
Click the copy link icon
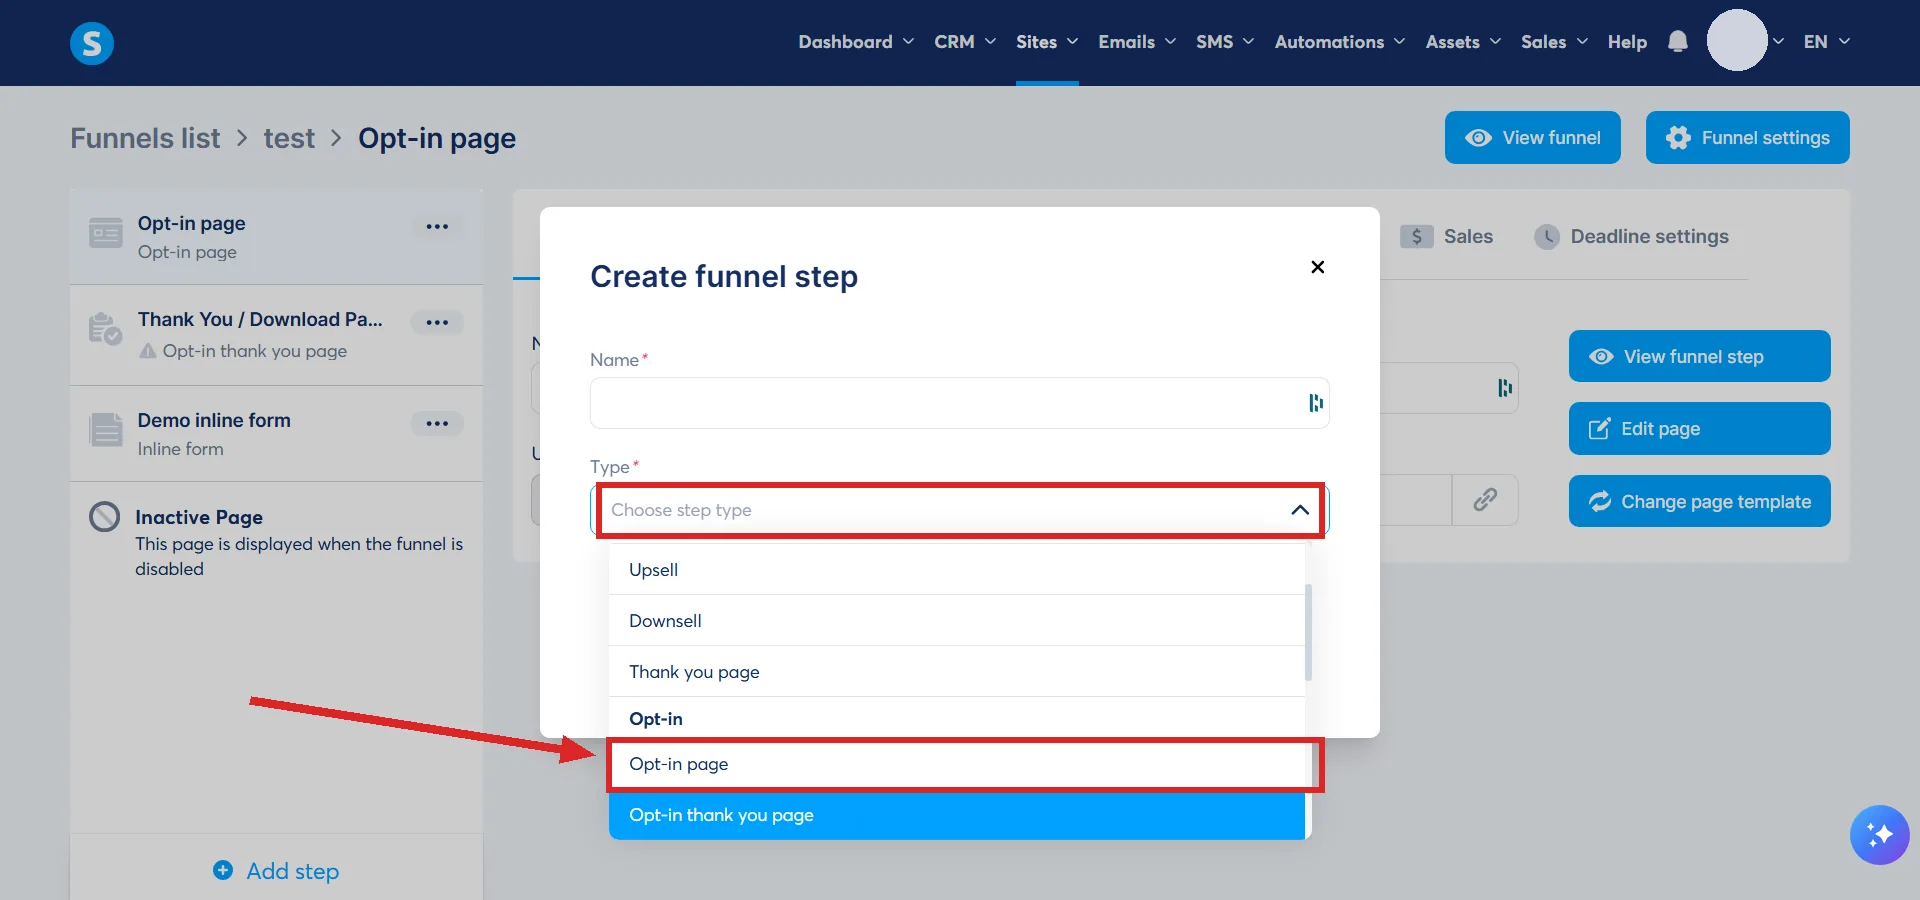(1485, 500)
